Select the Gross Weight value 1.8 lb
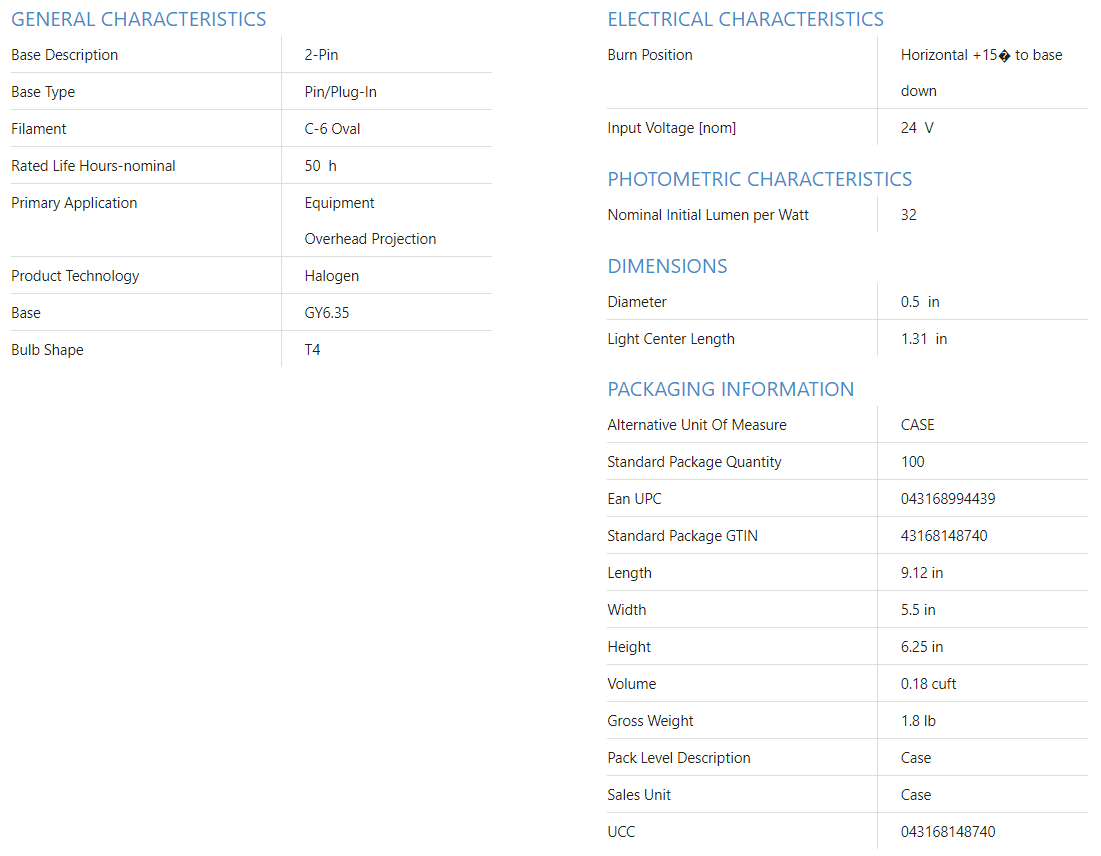 click(x=917, y=721)
